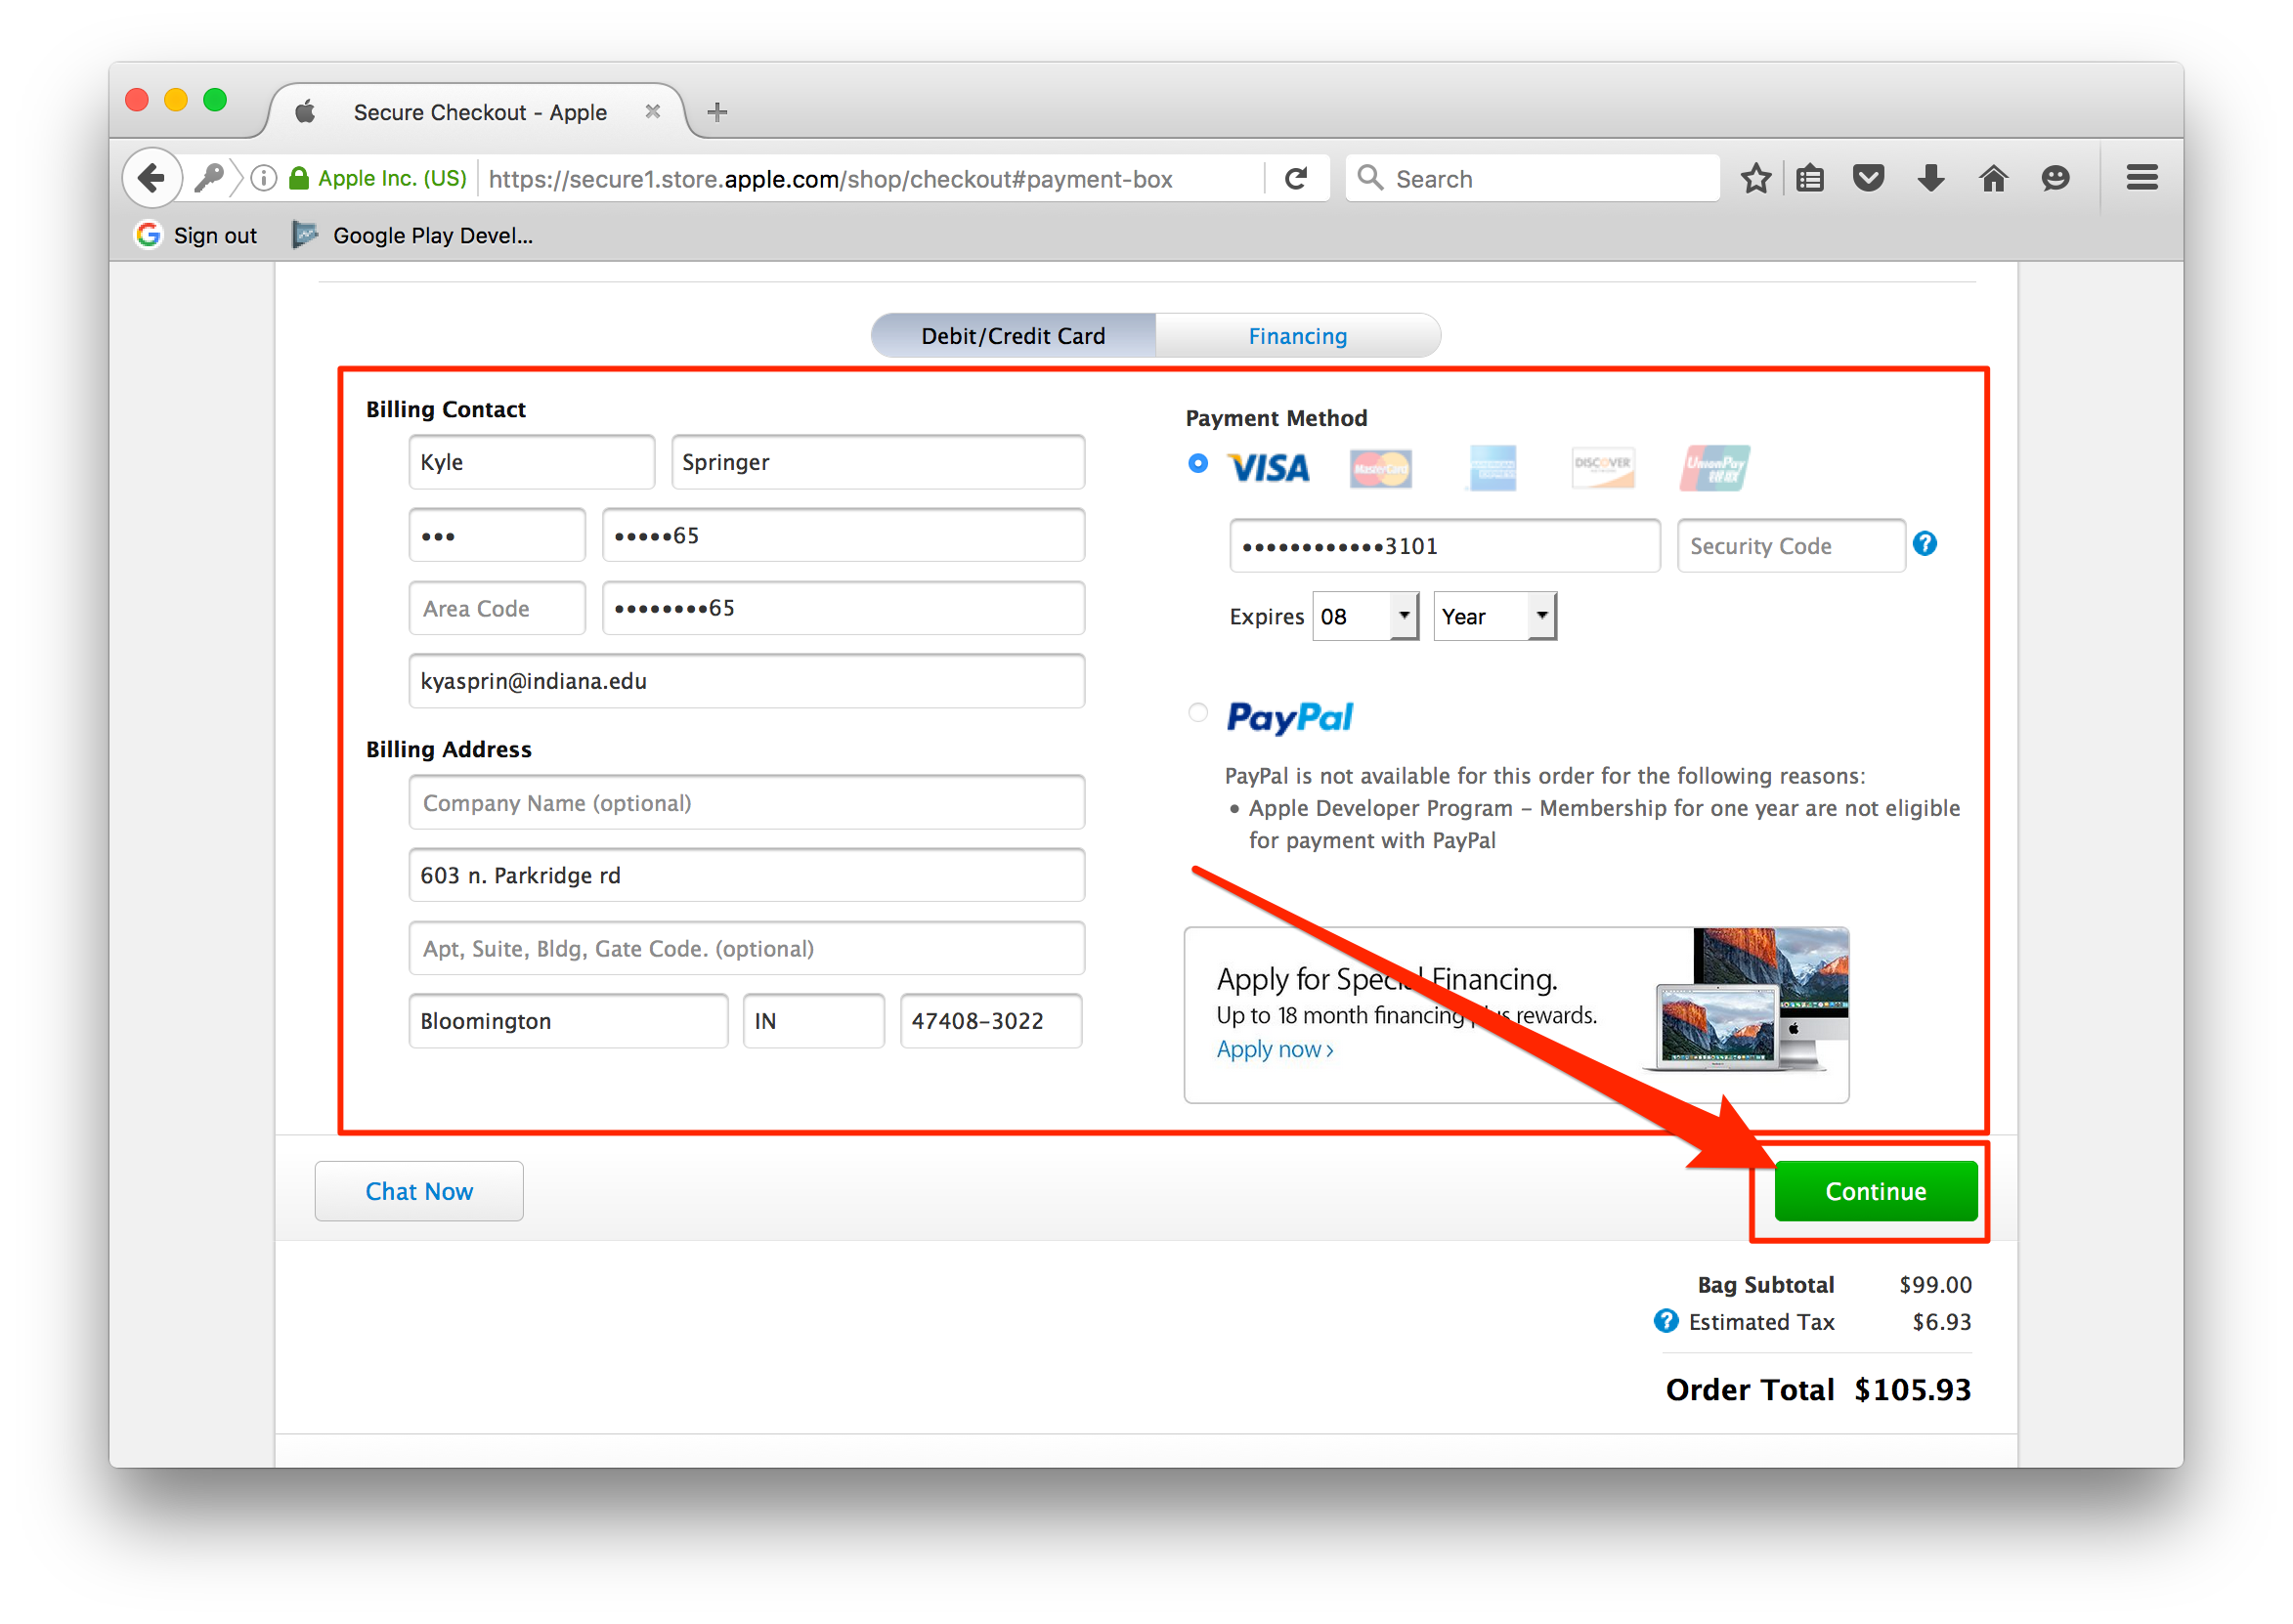2293x1624 pixels.
Task: Open the expiration Year dropdown
Action: click(1494, 616)
